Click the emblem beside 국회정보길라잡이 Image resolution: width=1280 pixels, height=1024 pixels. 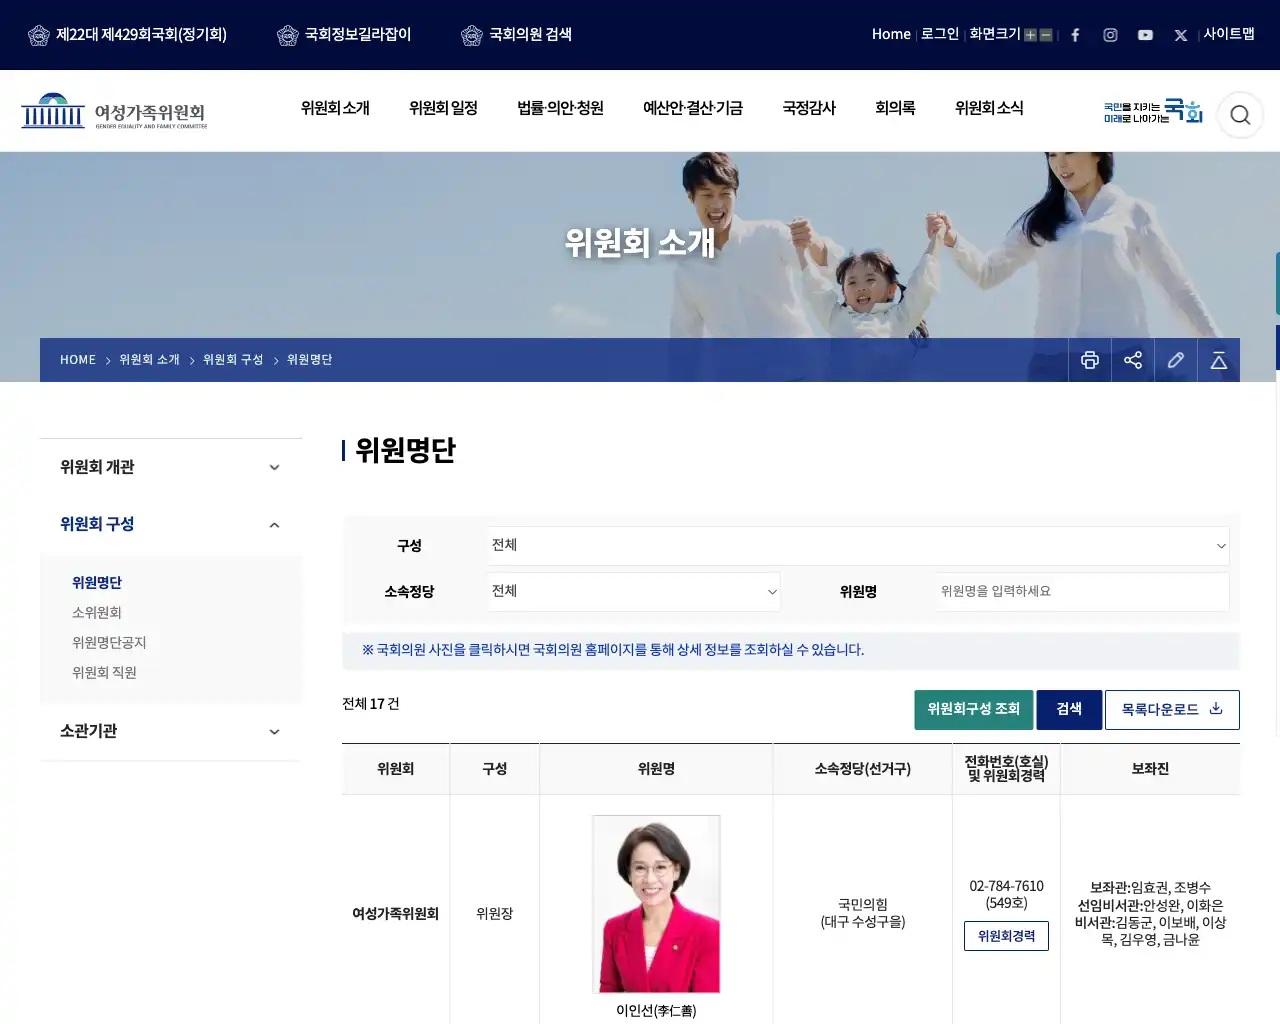(288, 36)
